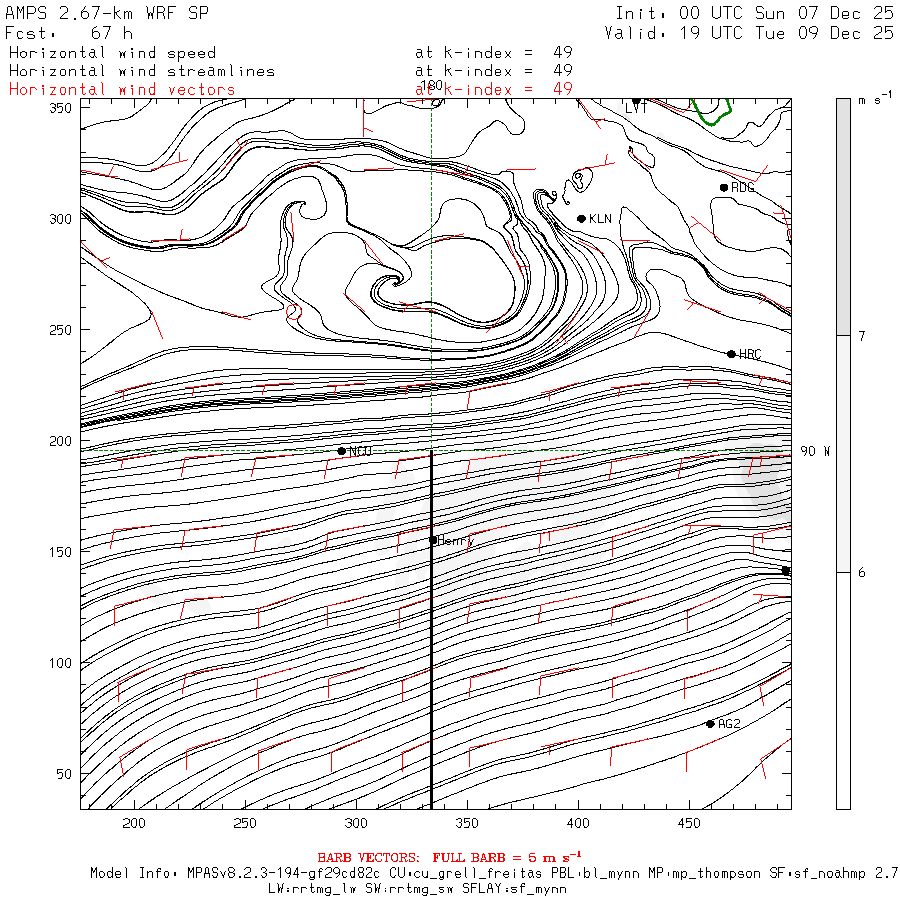
Task: Click the x-axis tick label '200'
Action: coord(134,823)
